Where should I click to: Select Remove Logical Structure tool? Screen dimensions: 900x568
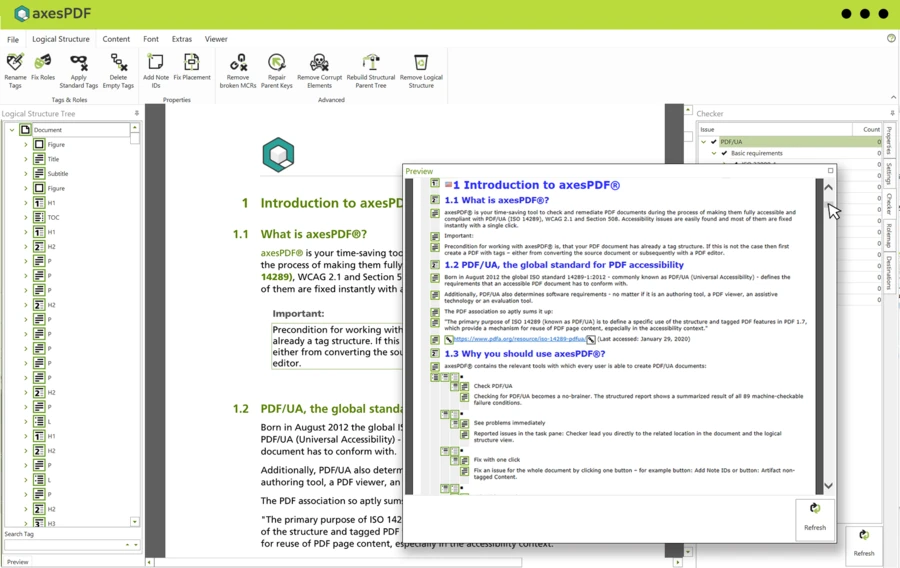[x=421, y=71]
